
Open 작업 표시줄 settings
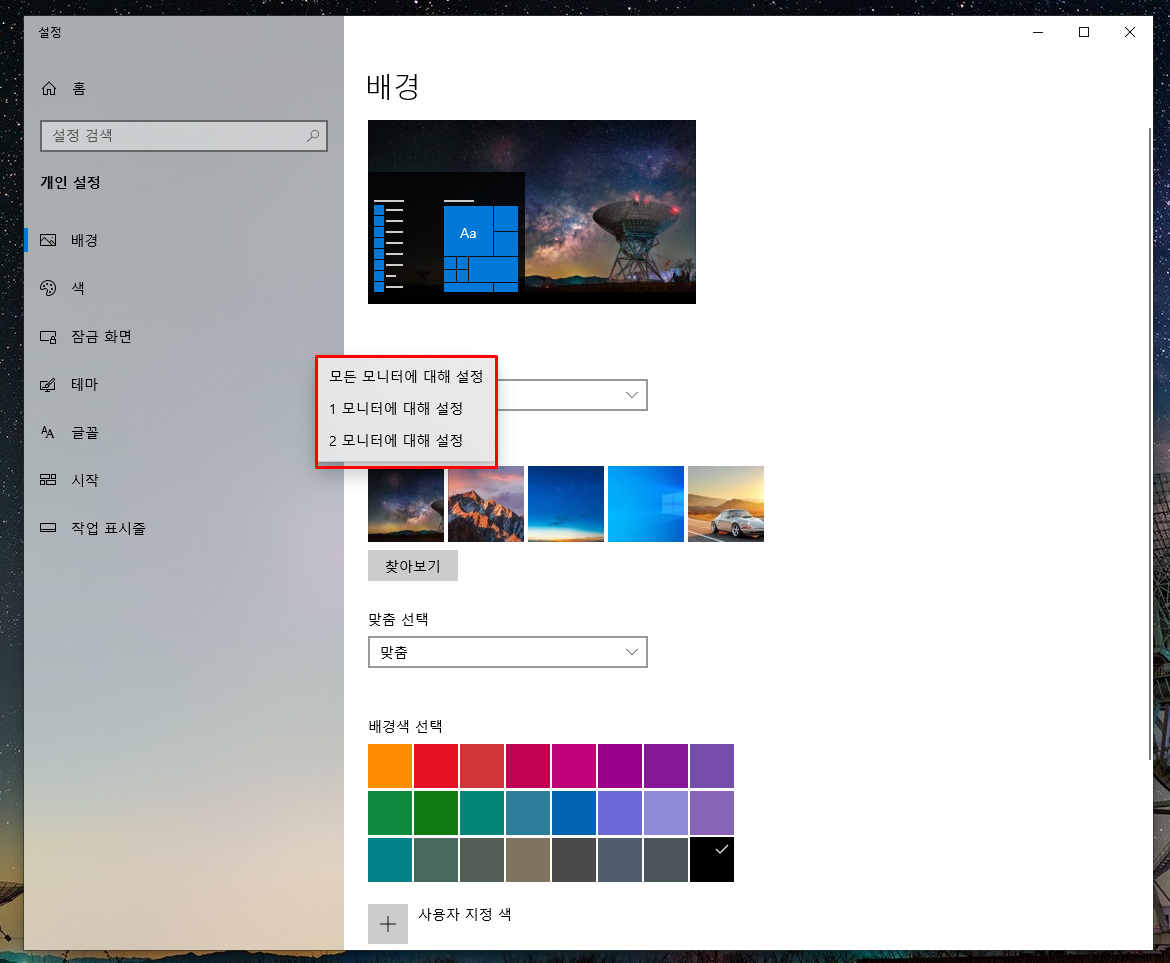pos(108,528)
